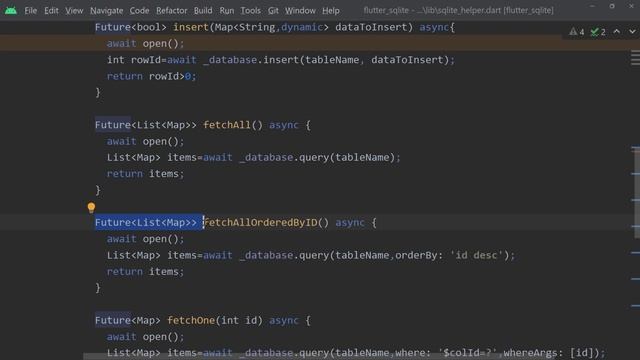
Task: Open the Refactor menu
Action: coord(171,11)
